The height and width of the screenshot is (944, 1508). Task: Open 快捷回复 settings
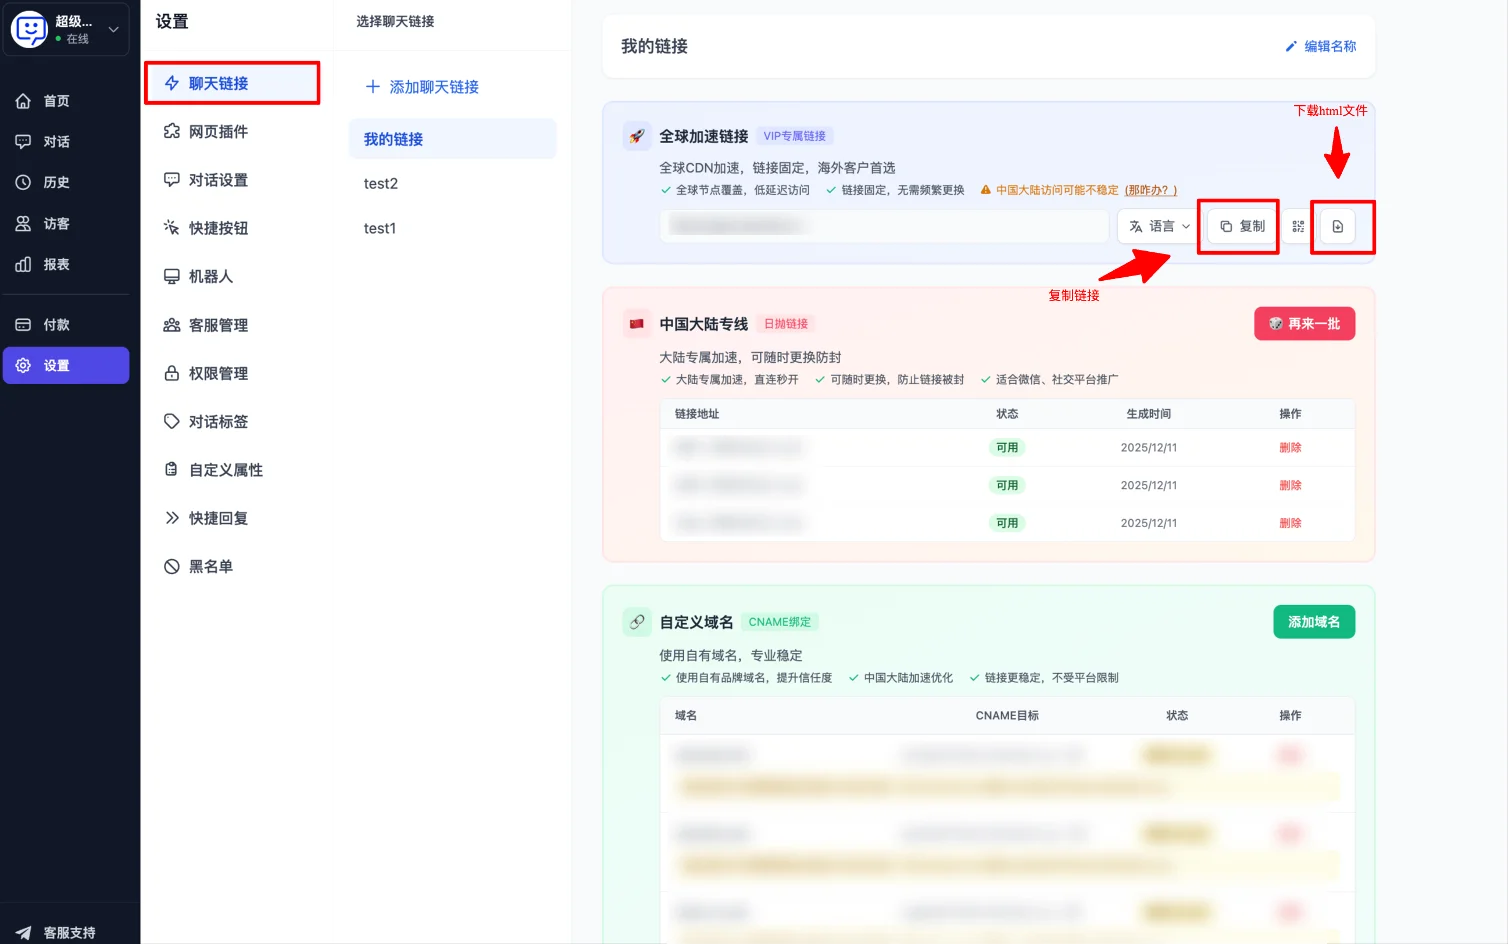(217, 517)
